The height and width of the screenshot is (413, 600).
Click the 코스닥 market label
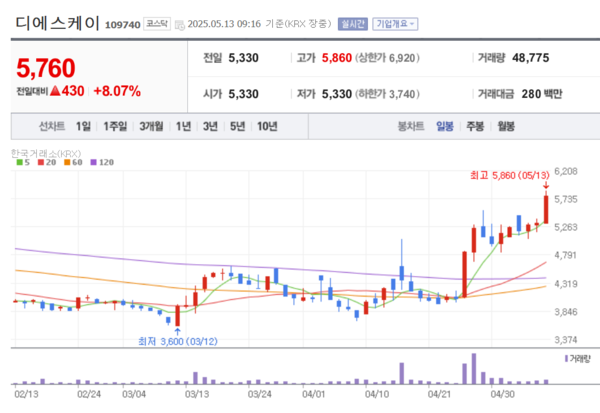(x=157, y=24)
